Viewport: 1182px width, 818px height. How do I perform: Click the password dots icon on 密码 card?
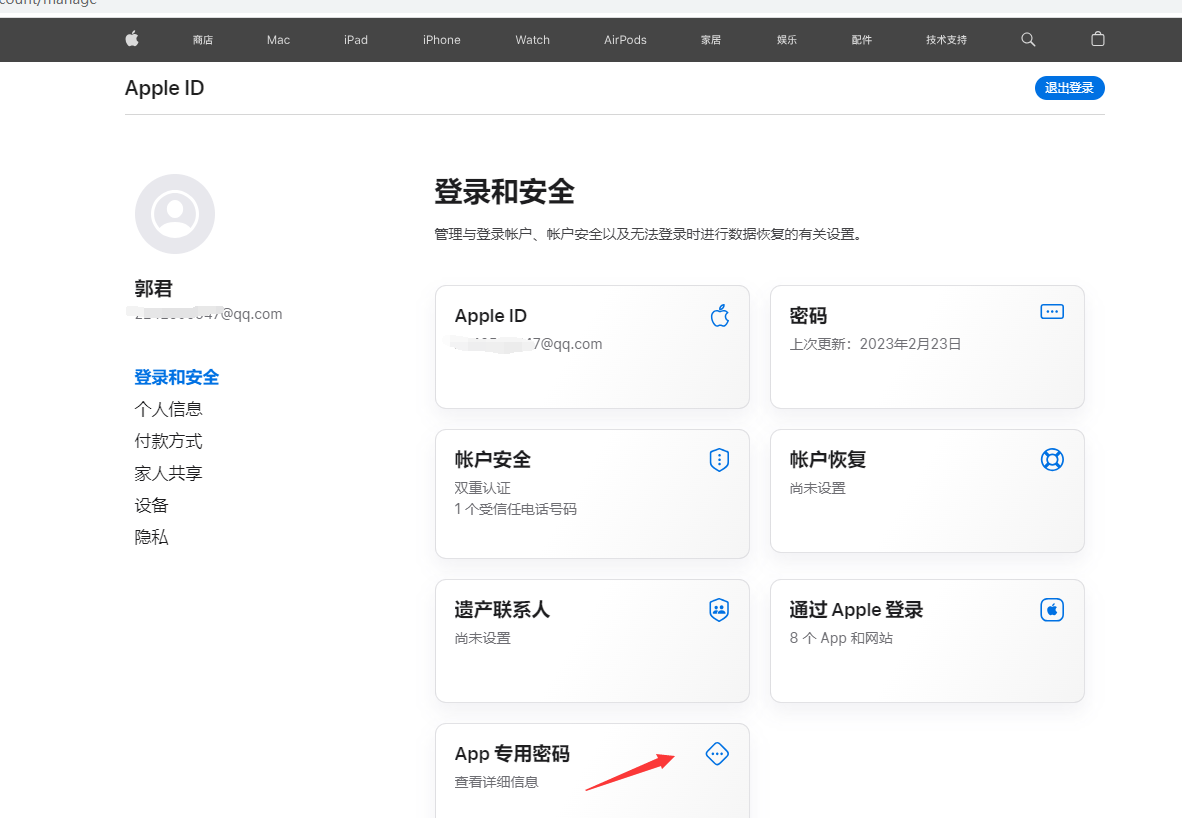pos(1052,311)
